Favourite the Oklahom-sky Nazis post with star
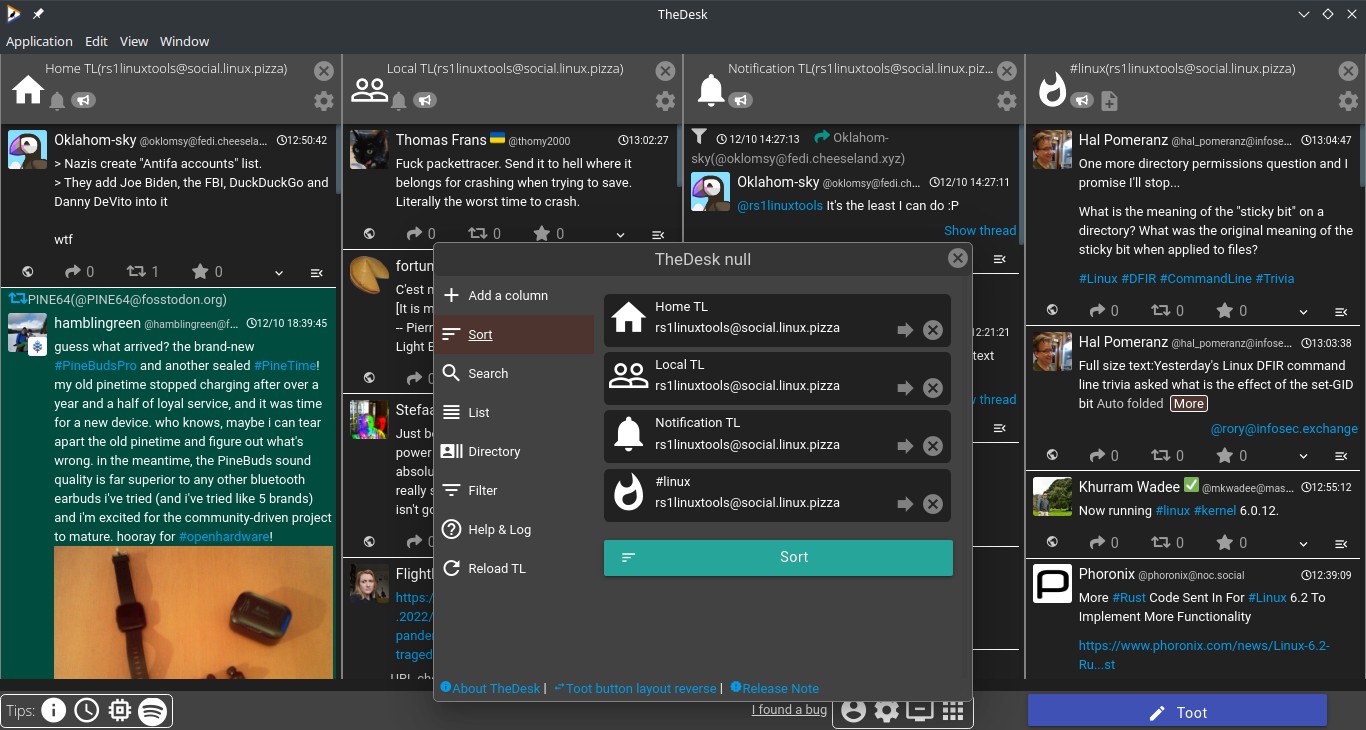Viewport: 1366px width, 730px height. 200,271
